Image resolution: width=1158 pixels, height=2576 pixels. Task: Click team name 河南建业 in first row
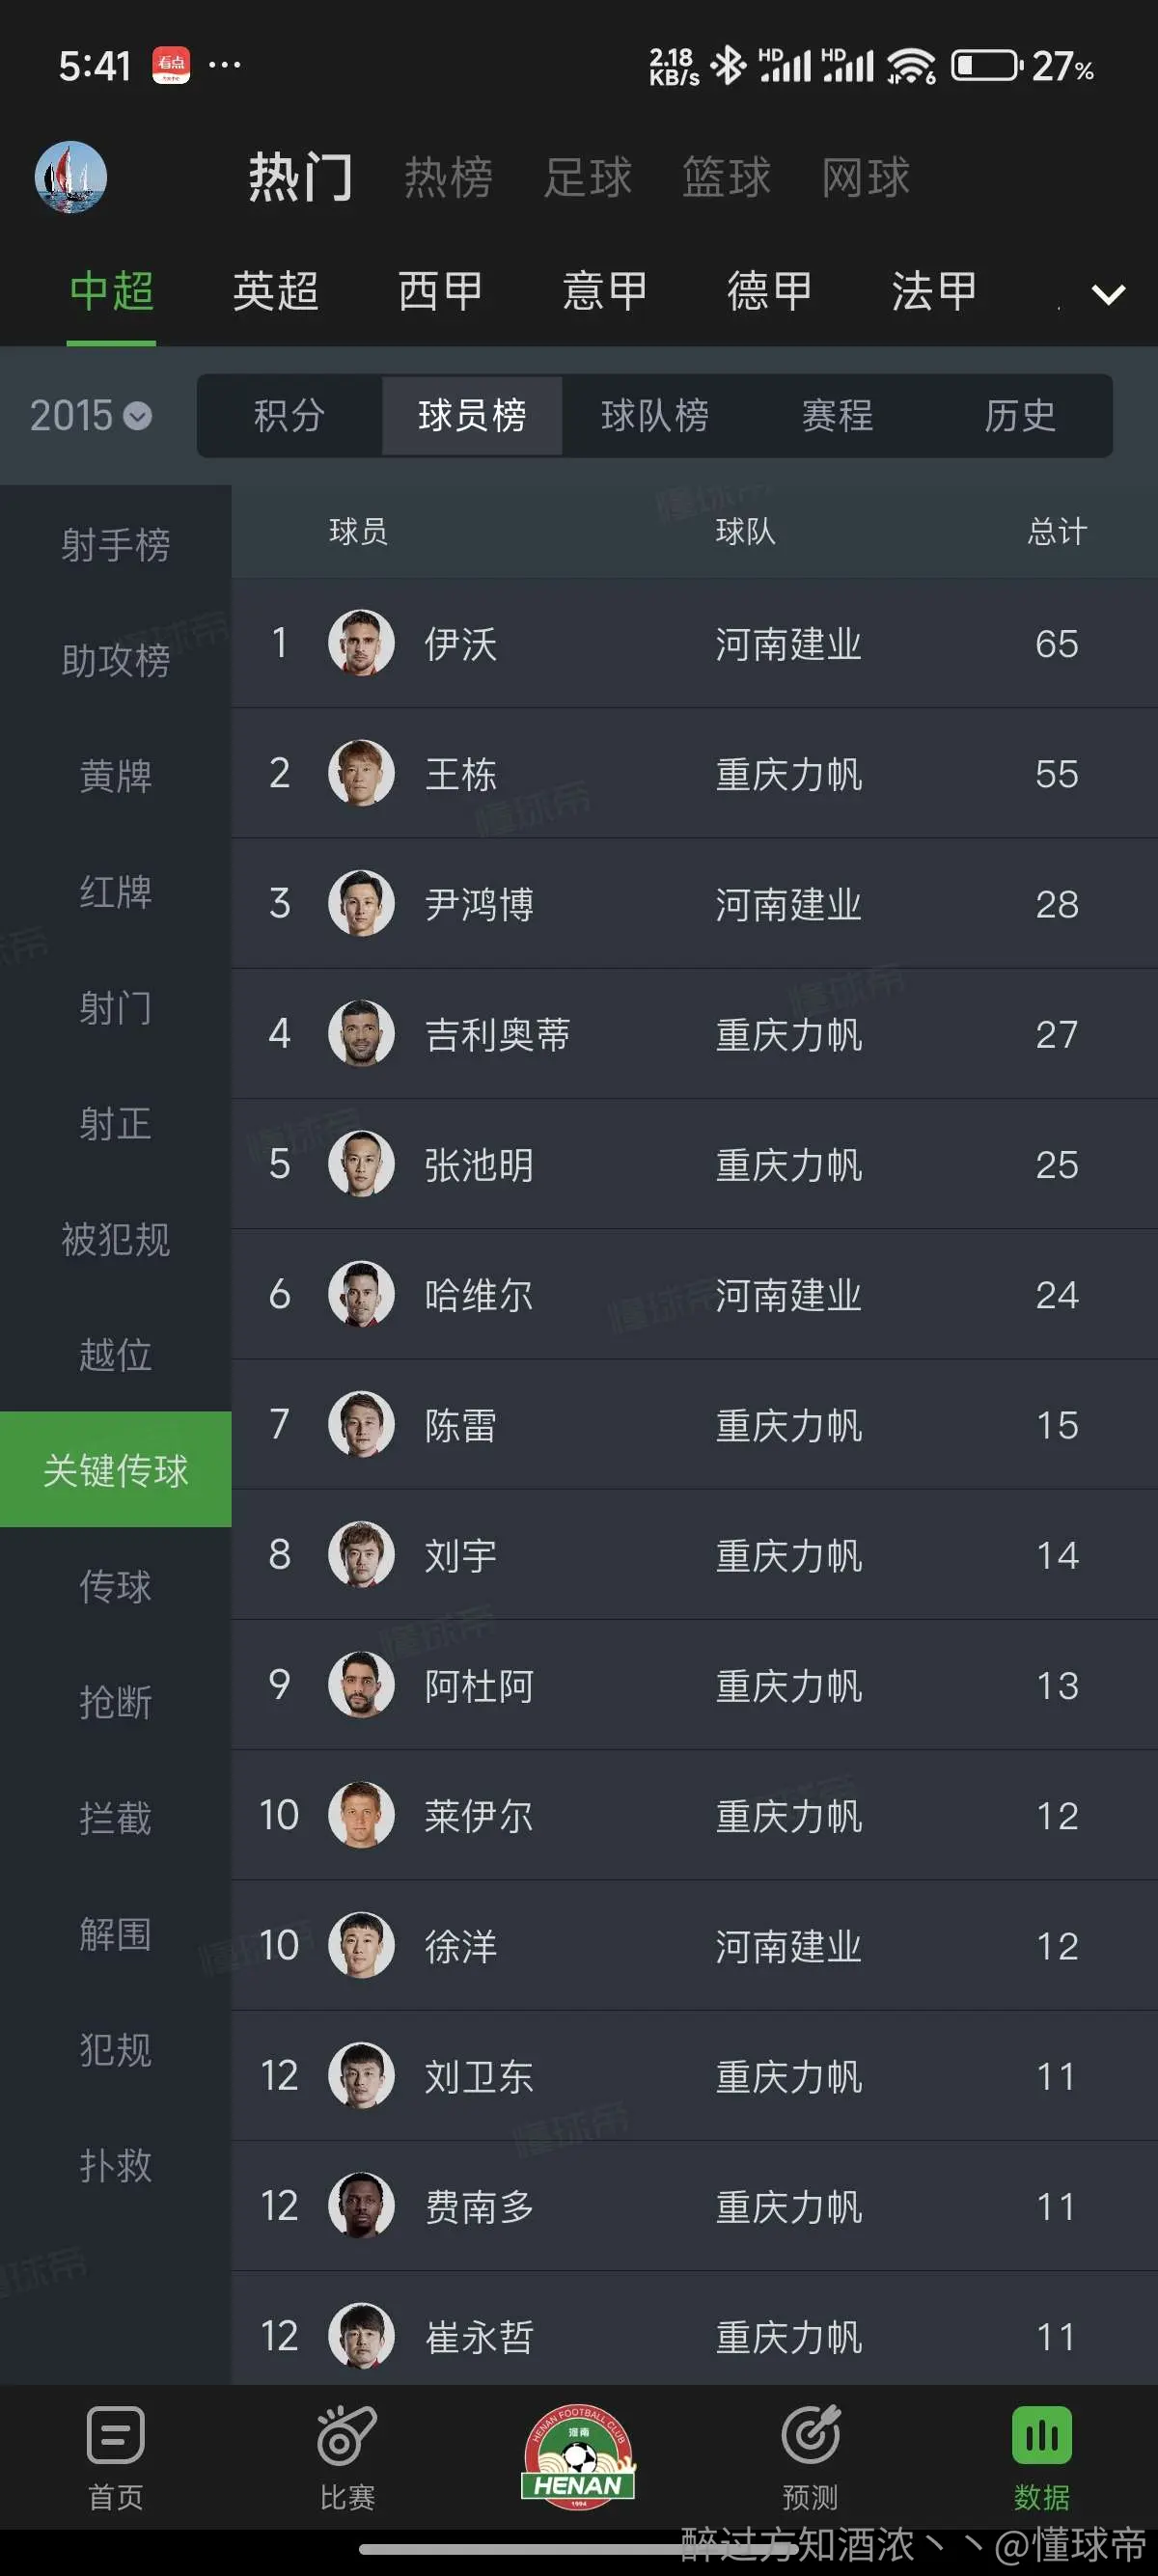(788, 644)
